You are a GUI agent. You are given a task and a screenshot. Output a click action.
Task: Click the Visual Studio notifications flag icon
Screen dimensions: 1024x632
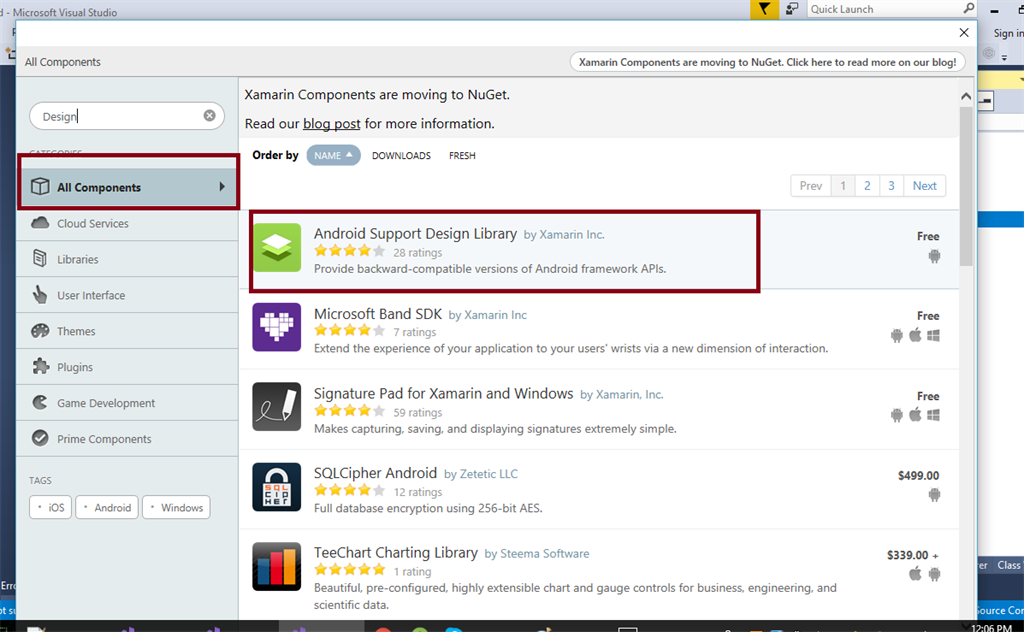(764, 9)
